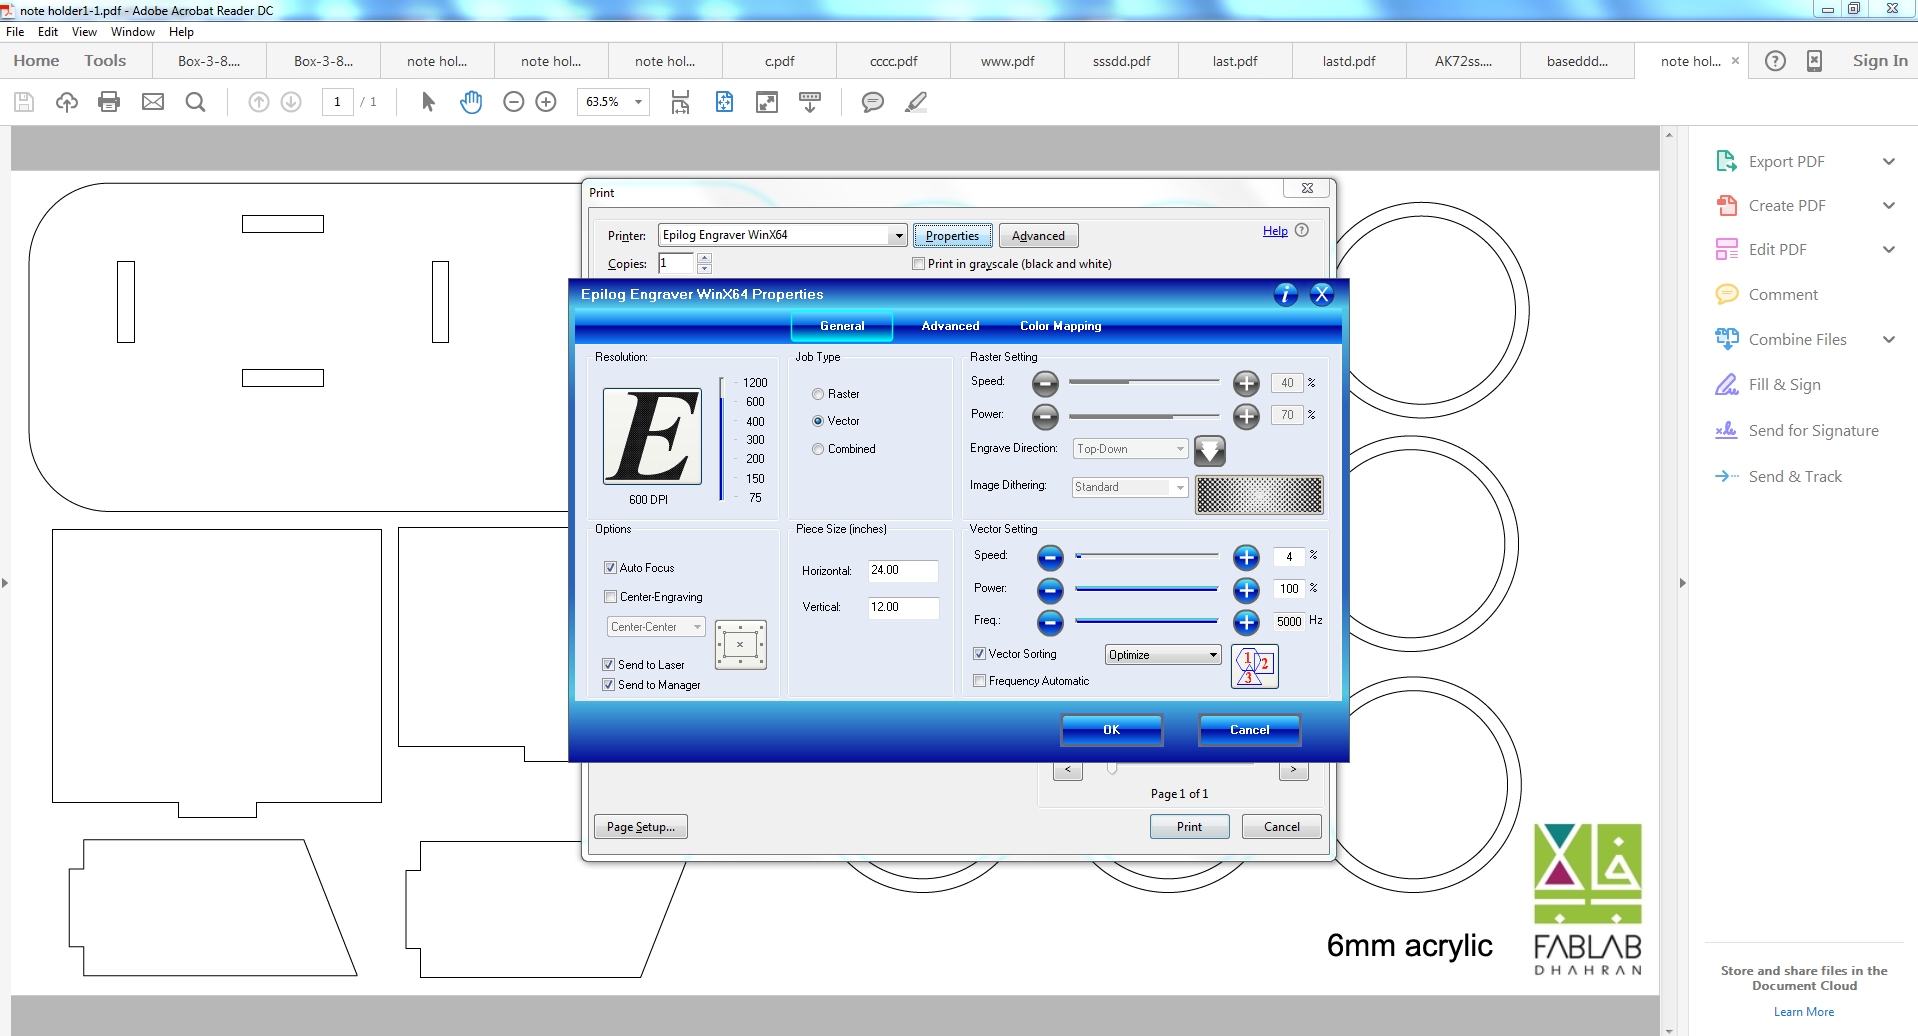
Task: Activate the hand pan tool
Action: tap(471, 102)
